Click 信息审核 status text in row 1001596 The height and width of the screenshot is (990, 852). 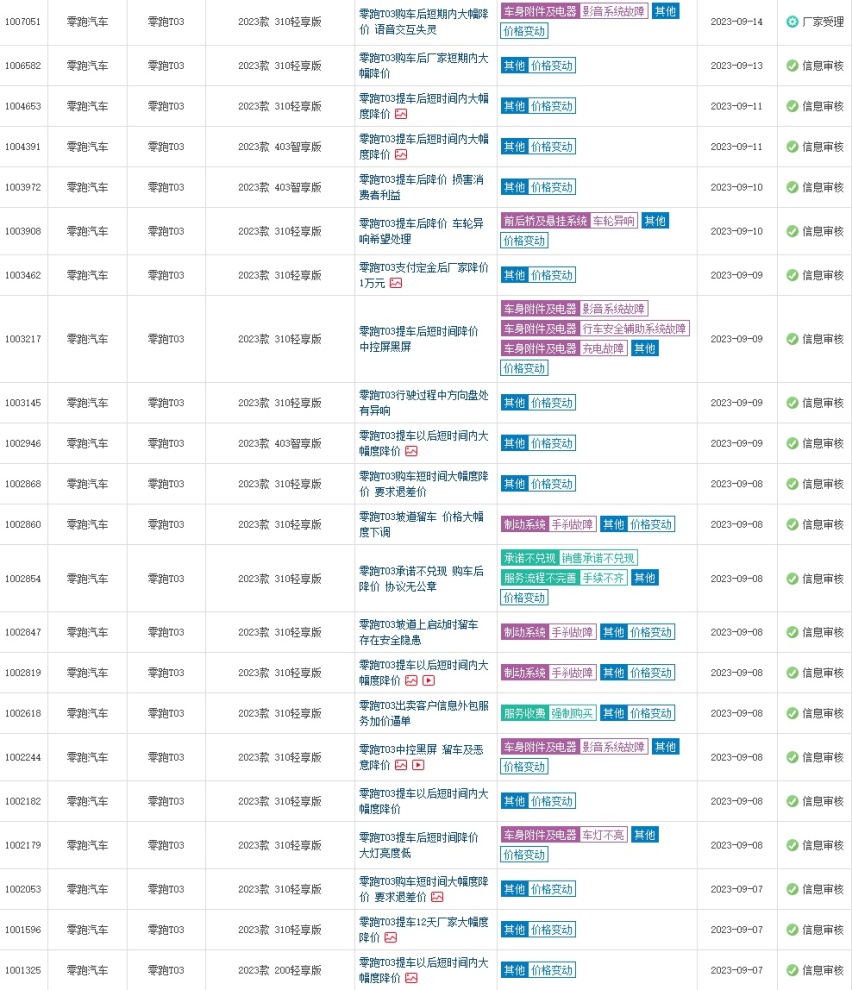tap(823, 930)
